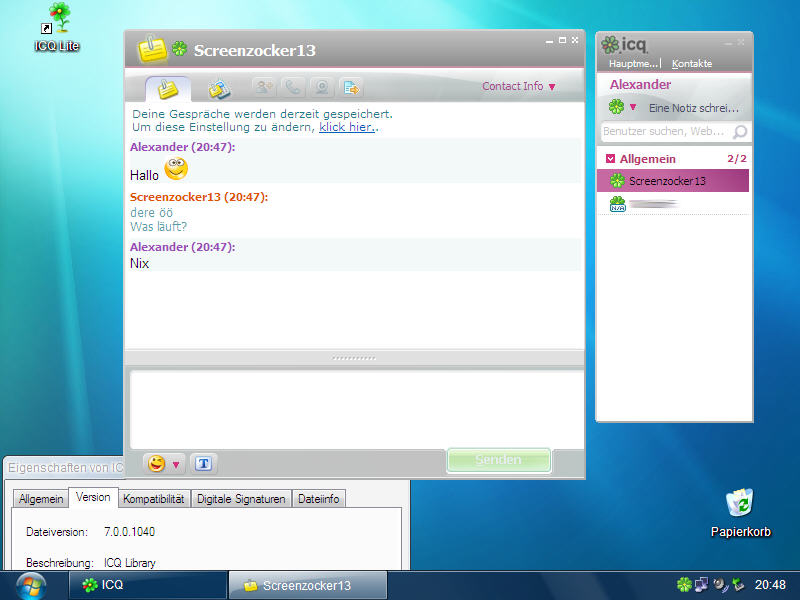
Task: Click the 'dere öö' message text
Action: (151, 212)
